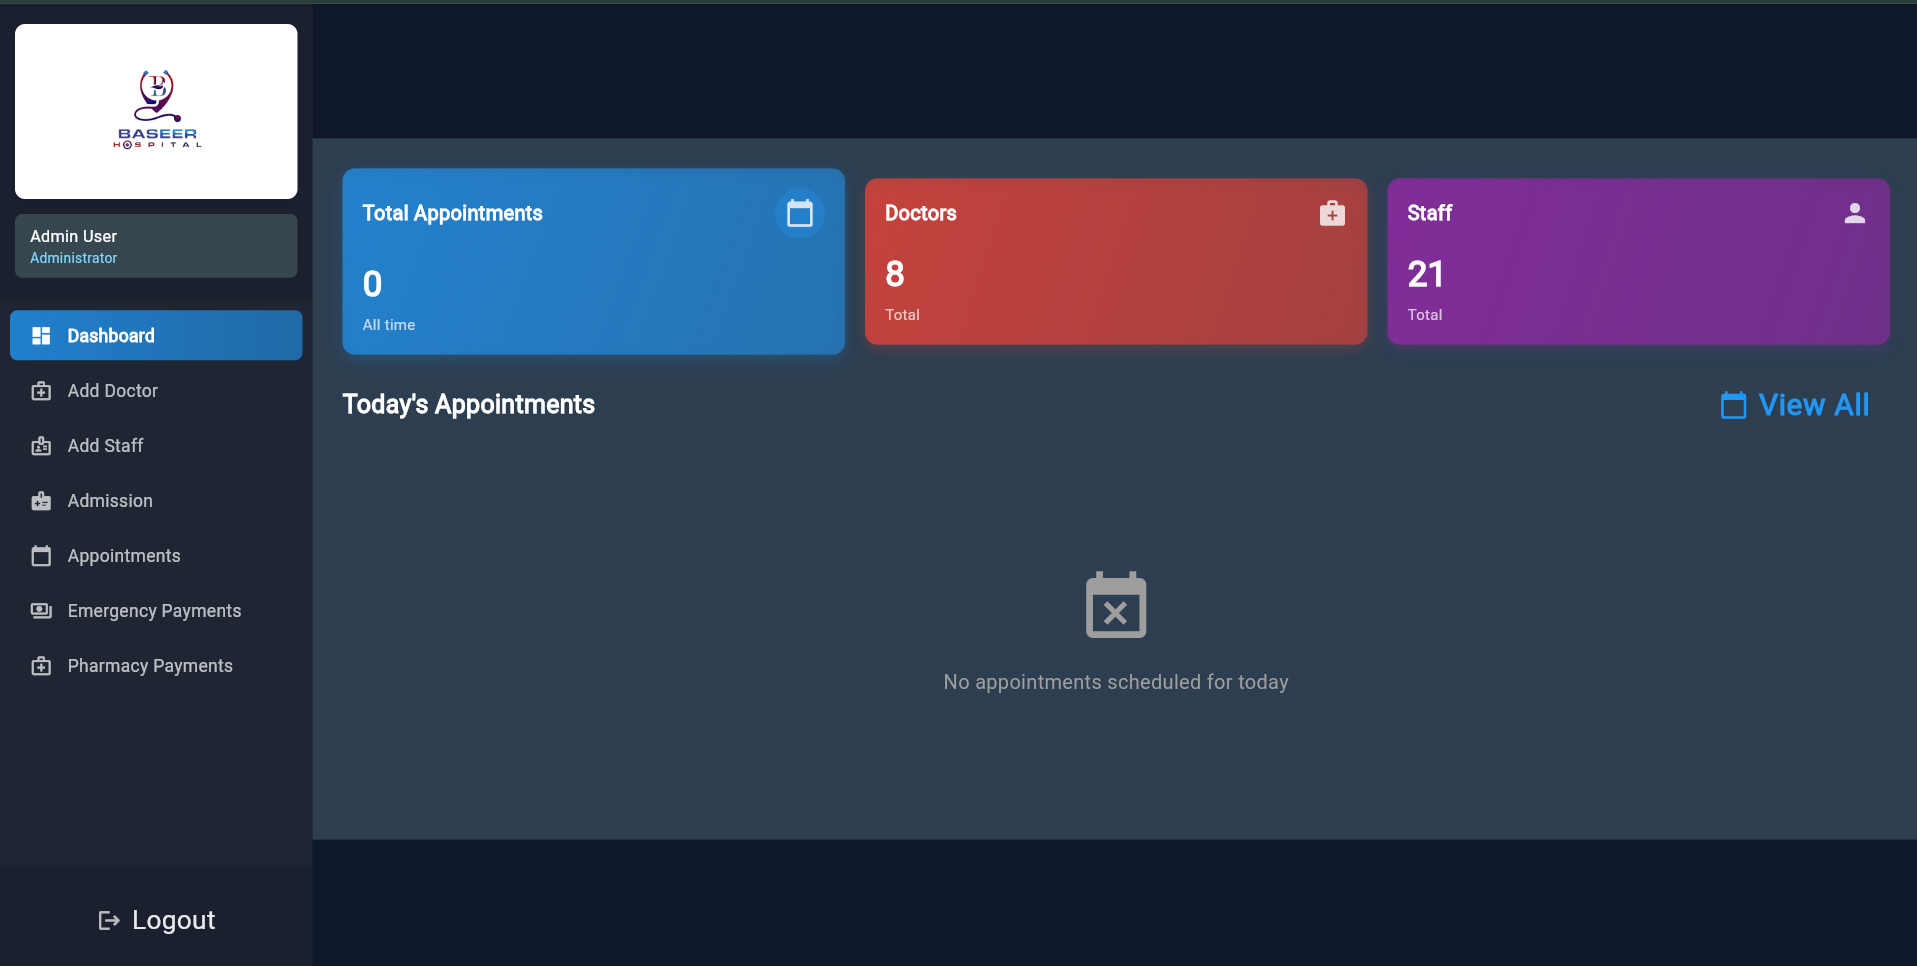1917x966 pixels.
Task: Click the Emergency Payments money icon
Action: pyautogui.click(x=41, y=611)
